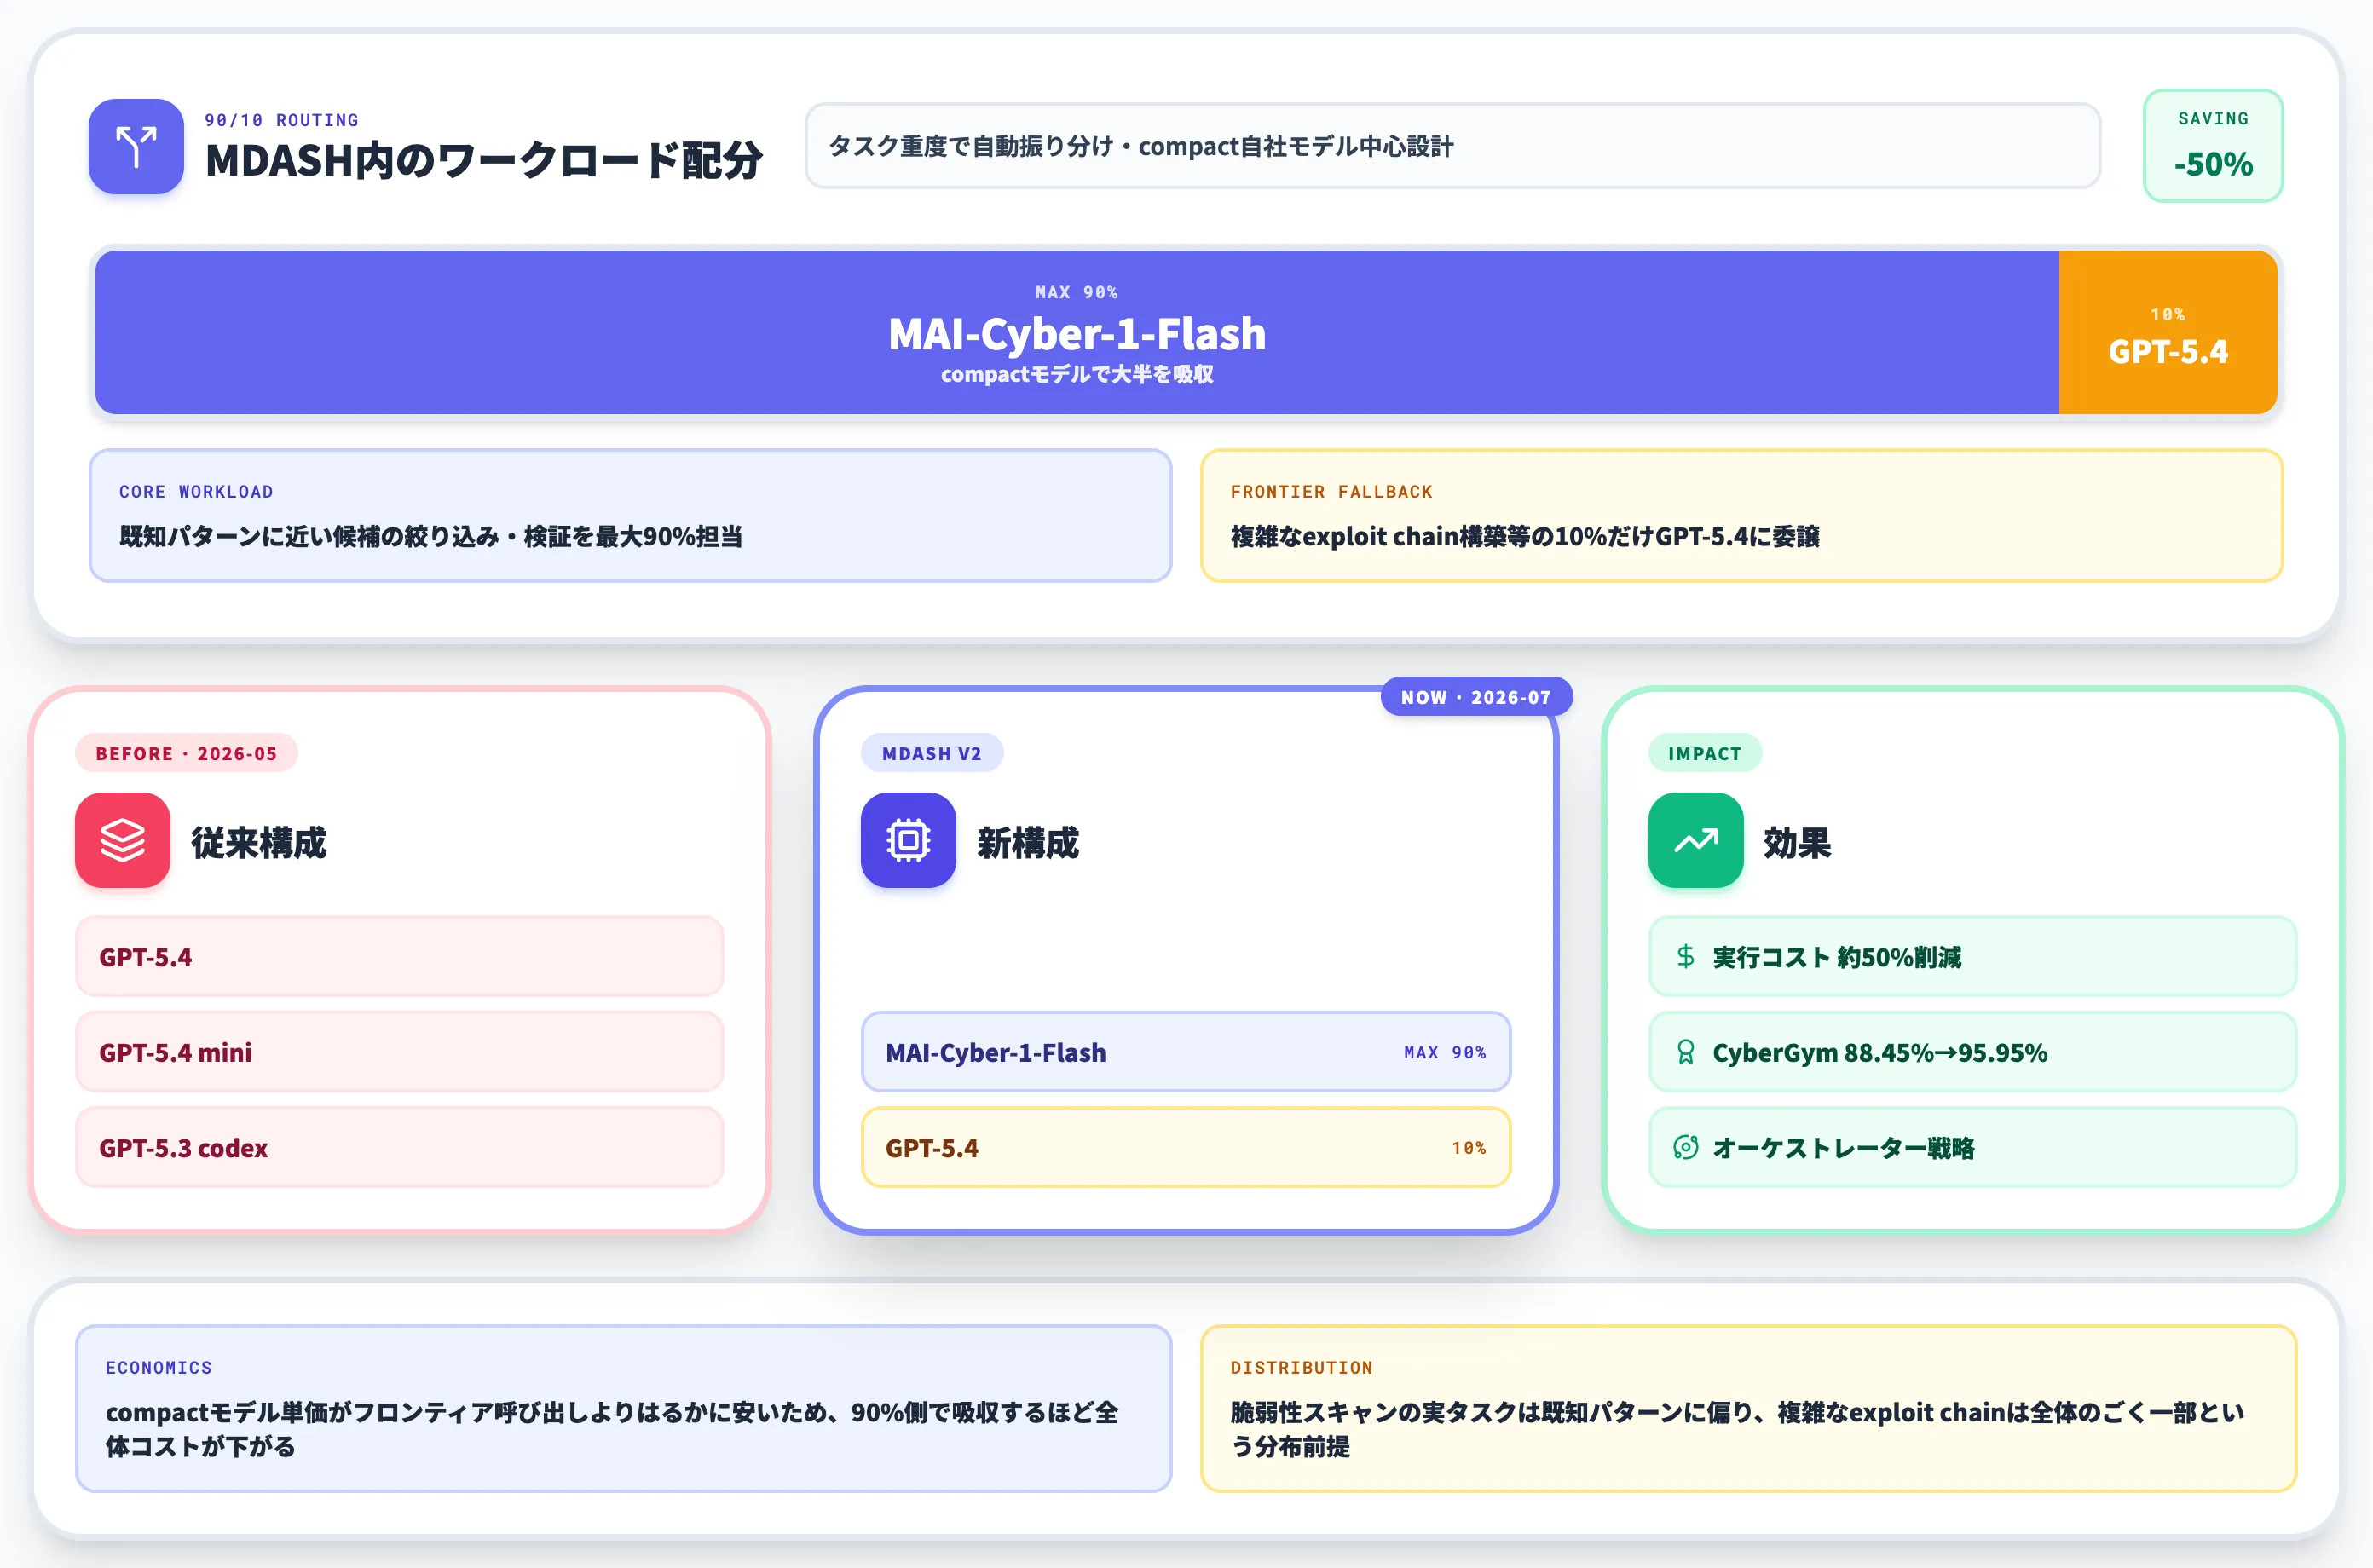Viewport: 2373px width, 1568px height.
Task: Open the FRONTIER FALLBACK card
Action: coord(1742,515)
